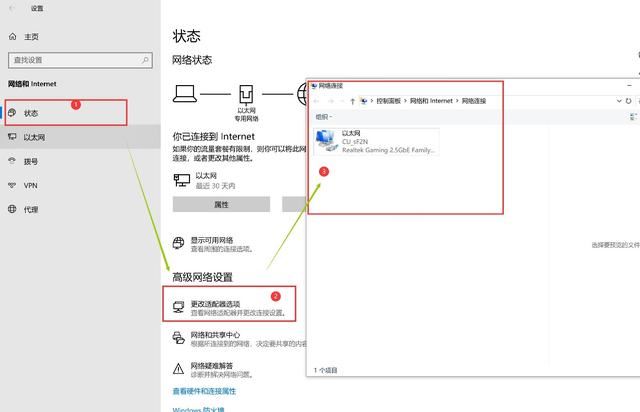Click the Up arrow in Network Connections
Viewport: 640px width, 412px height.
[x=352, y=101]
